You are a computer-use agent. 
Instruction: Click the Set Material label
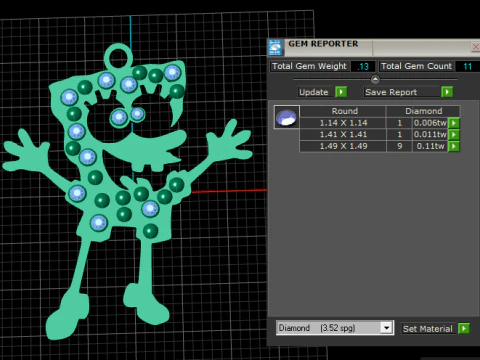click(x=428, y=329)
